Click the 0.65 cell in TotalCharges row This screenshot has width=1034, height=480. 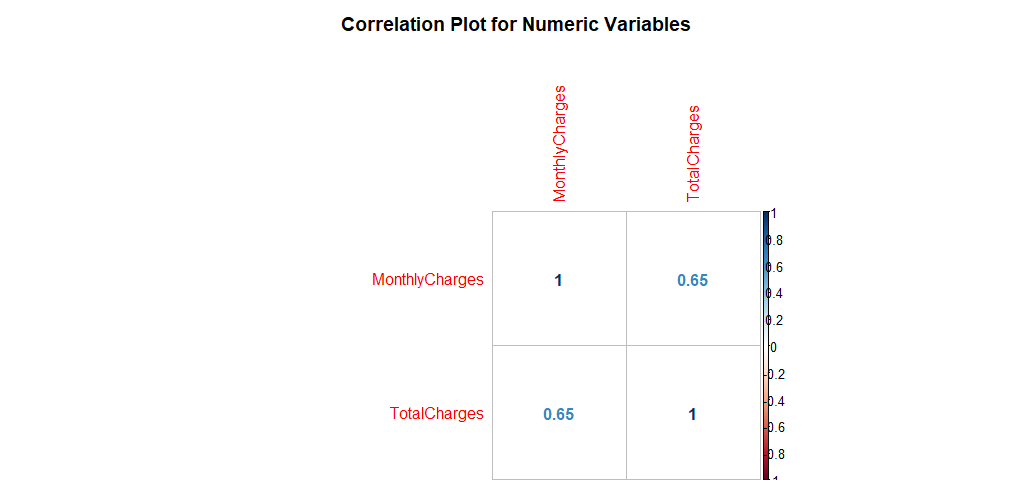559,413
